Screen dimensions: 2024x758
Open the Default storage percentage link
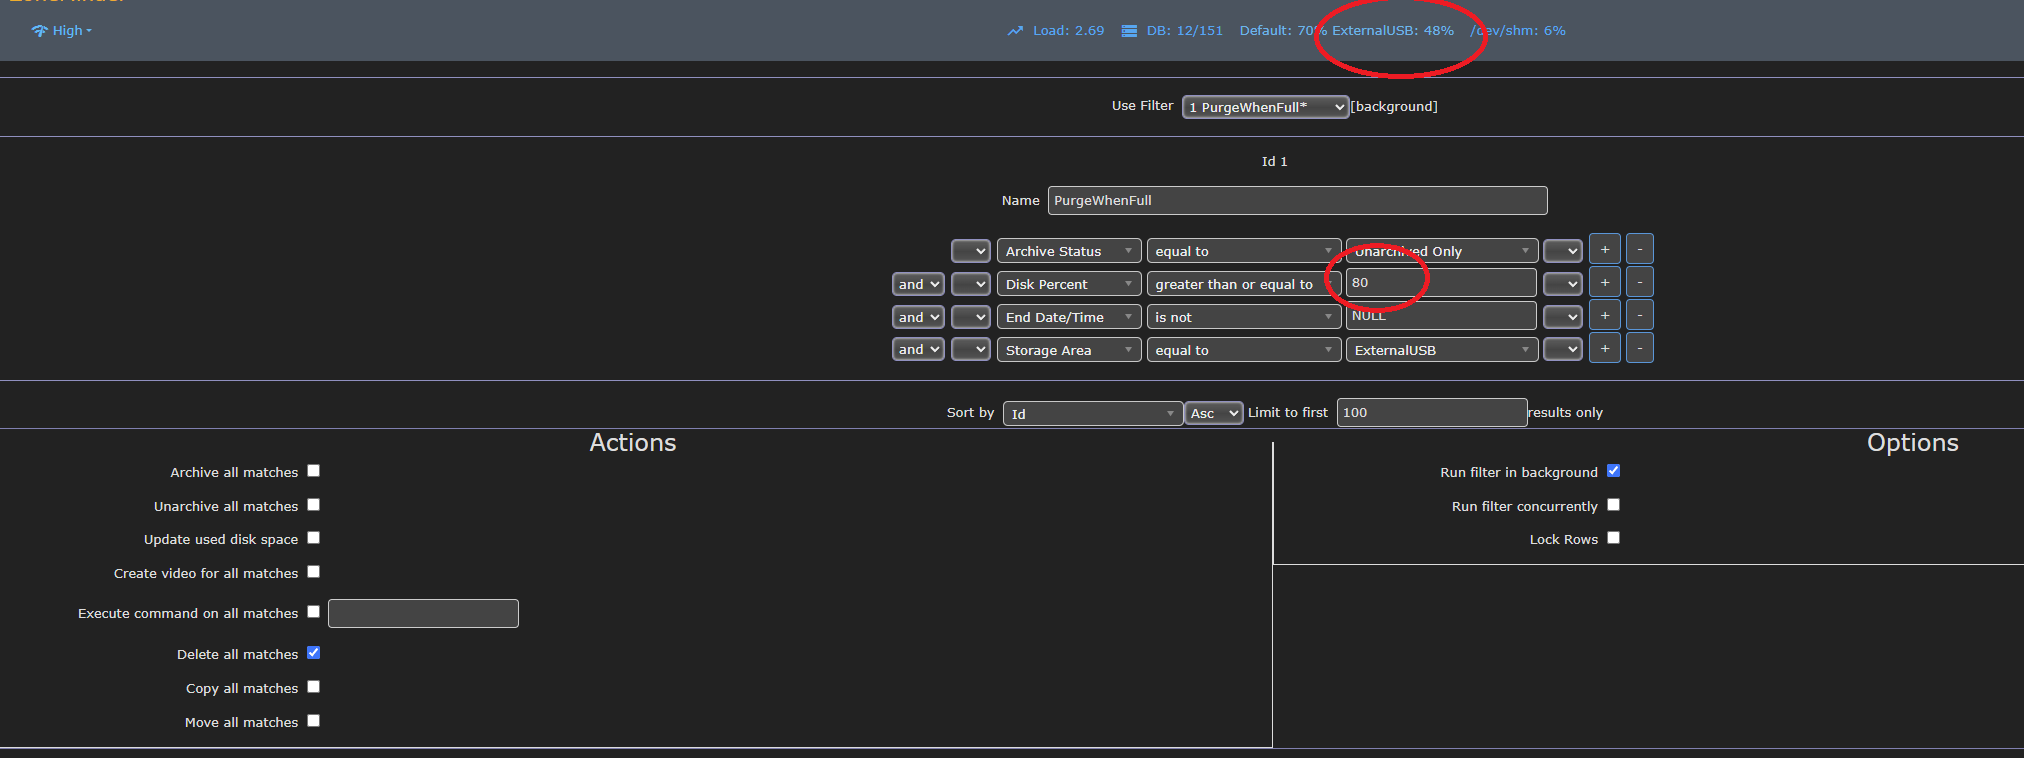[1282, 31]
